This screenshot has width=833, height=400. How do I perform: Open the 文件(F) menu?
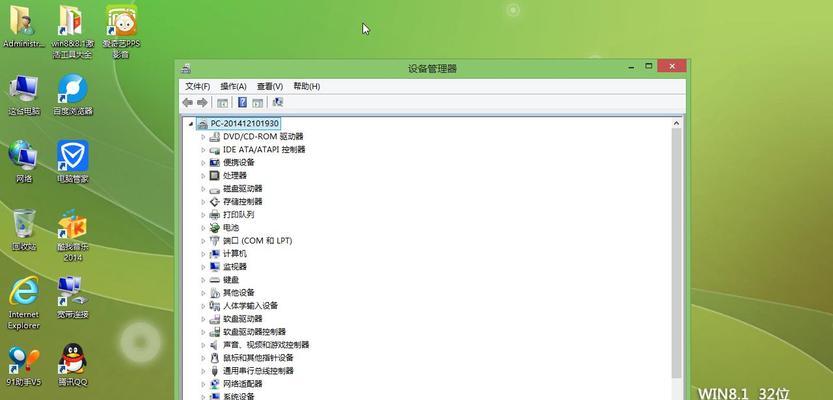pos(198,86)
